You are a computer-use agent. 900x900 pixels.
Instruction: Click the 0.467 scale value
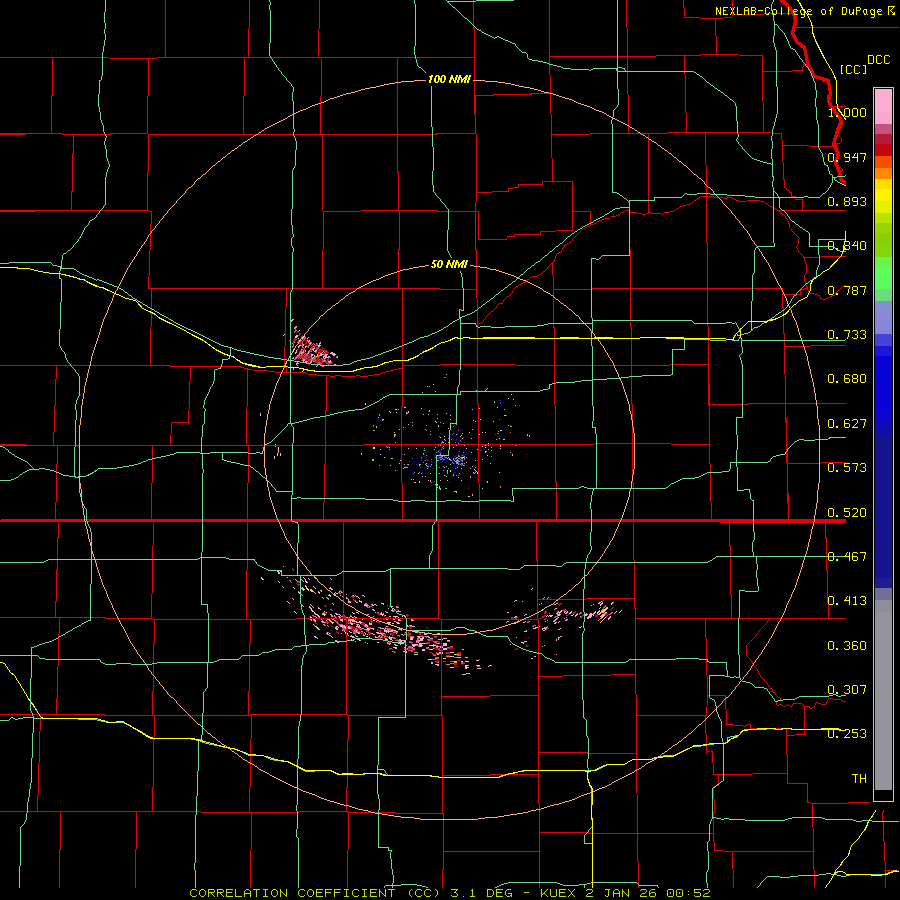(847, 557)
